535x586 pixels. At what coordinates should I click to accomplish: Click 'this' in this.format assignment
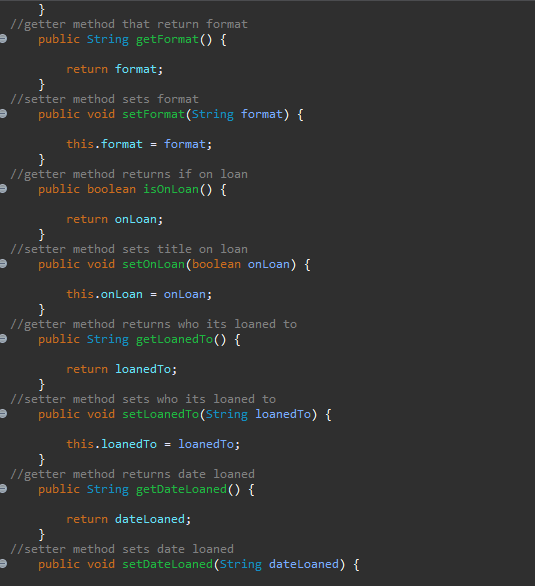pos(80,144)
